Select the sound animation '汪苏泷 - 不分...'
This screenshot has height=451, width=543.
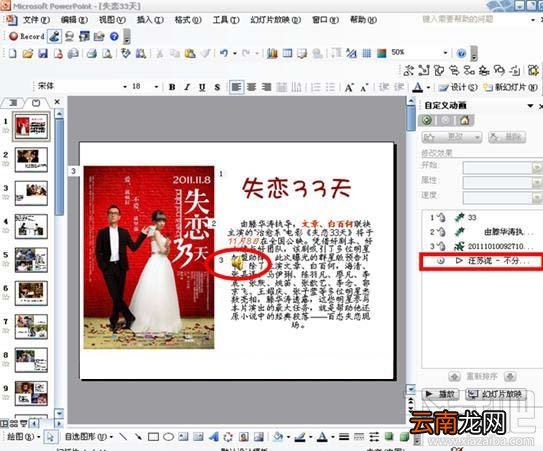point(481,261)
